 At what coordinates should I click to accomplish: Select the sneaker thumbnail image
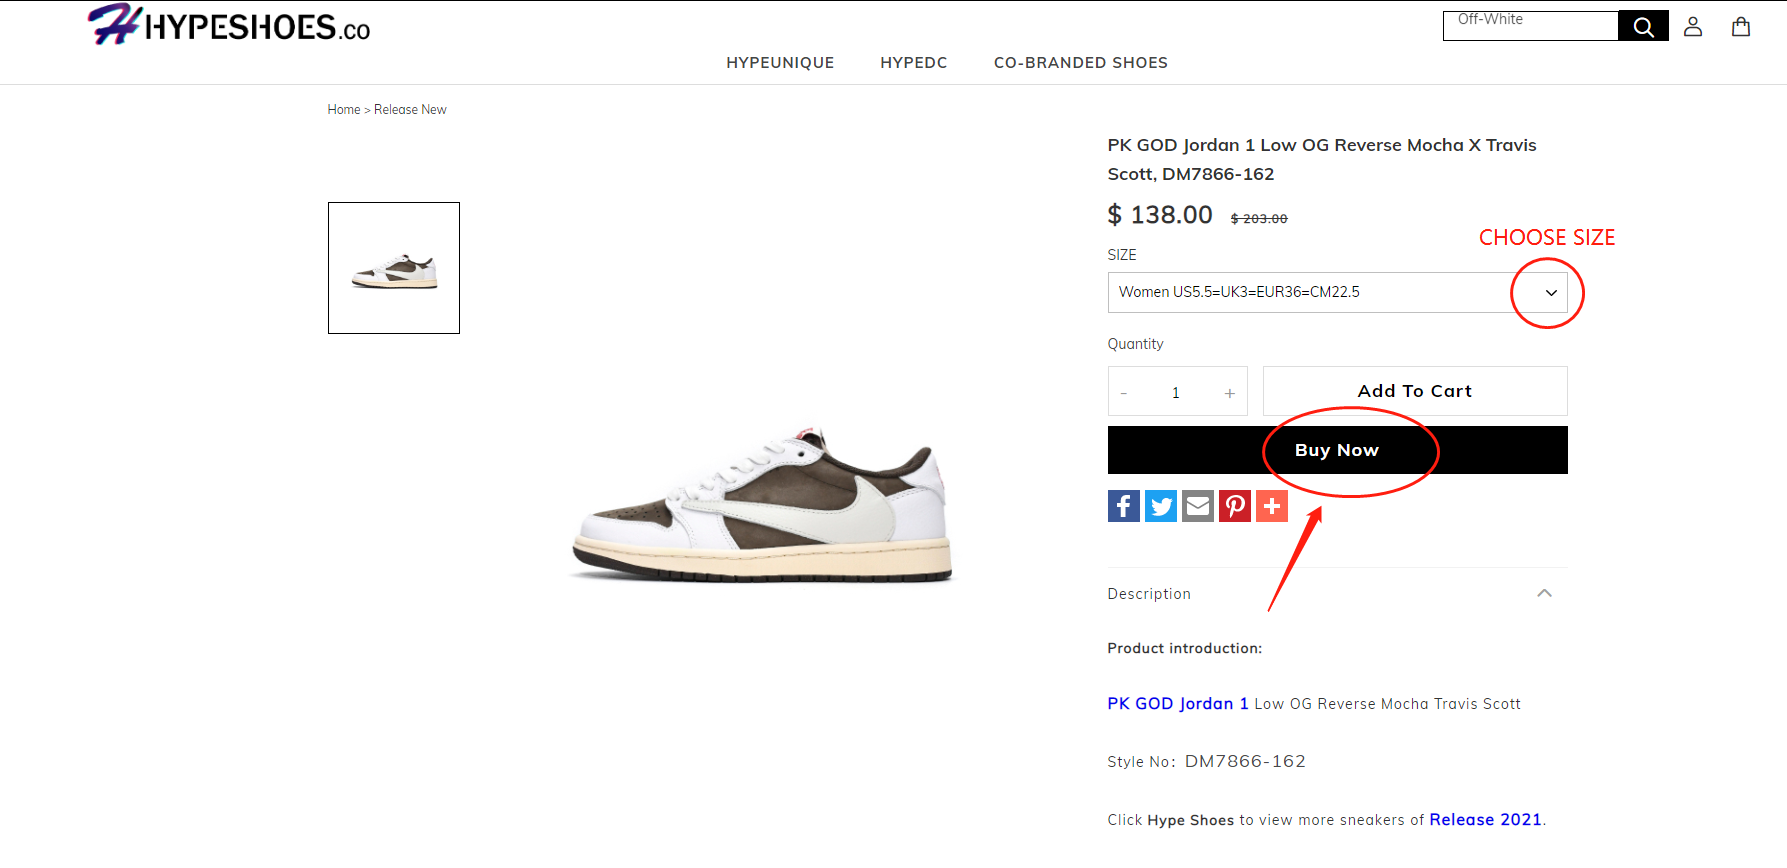394,268
